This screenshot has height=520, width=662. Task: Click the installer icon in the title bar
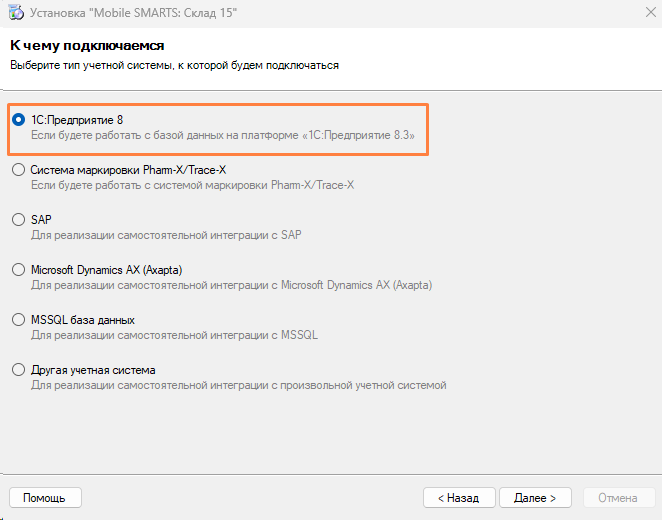click(x=17, y=14)
